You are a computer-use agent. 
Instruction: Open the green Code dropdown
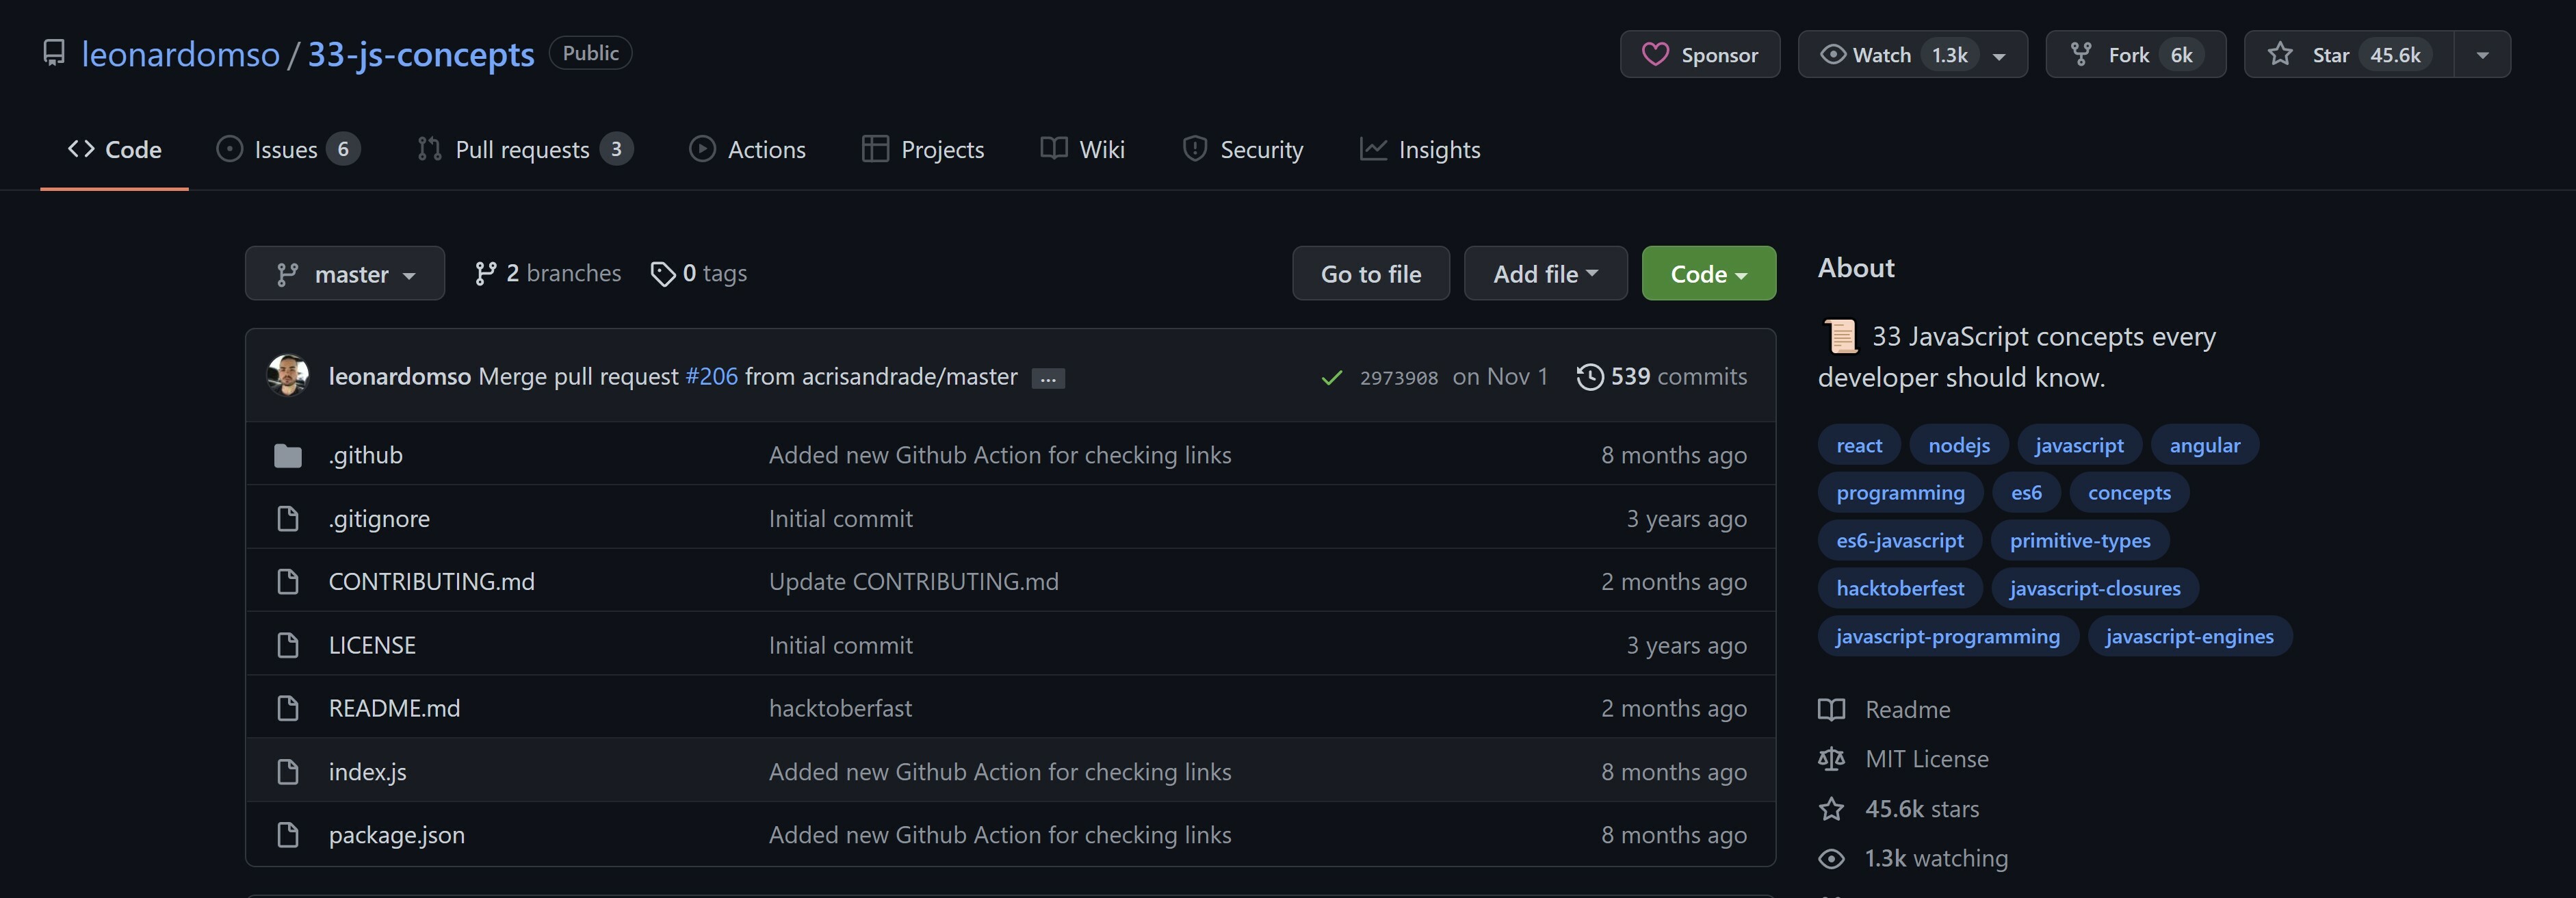(1708, 273)
